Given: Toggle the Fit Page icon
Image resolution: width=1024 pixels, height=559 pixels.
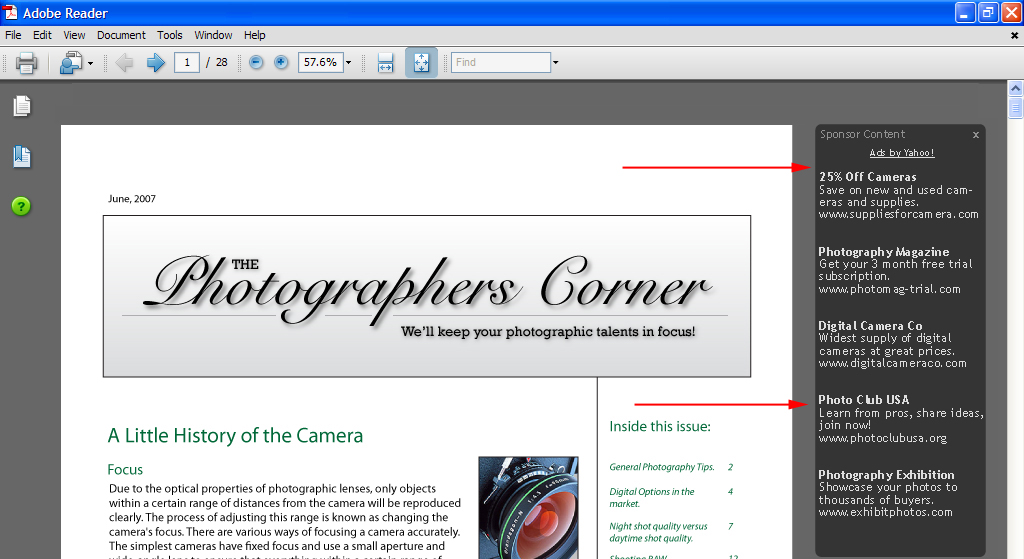Looking at the screenshot, I should (x=421, y=63).
